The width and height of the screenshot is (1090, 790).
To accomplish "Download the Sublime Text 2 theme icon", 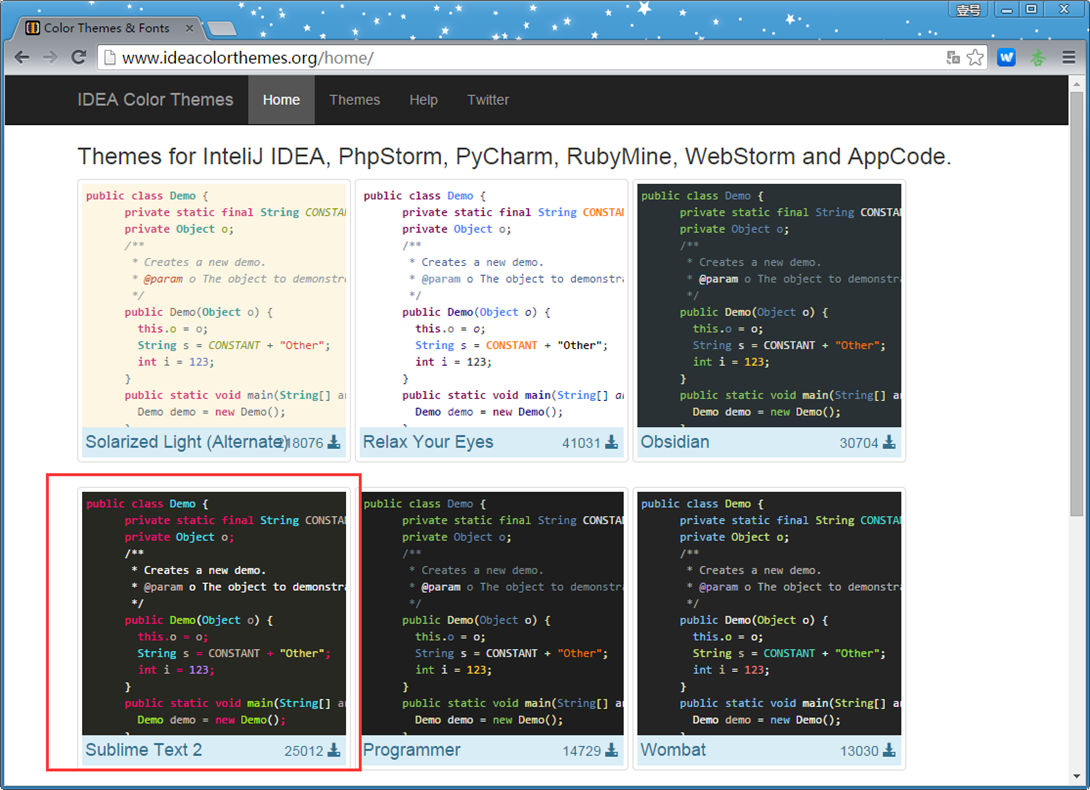I will [334, 750].
